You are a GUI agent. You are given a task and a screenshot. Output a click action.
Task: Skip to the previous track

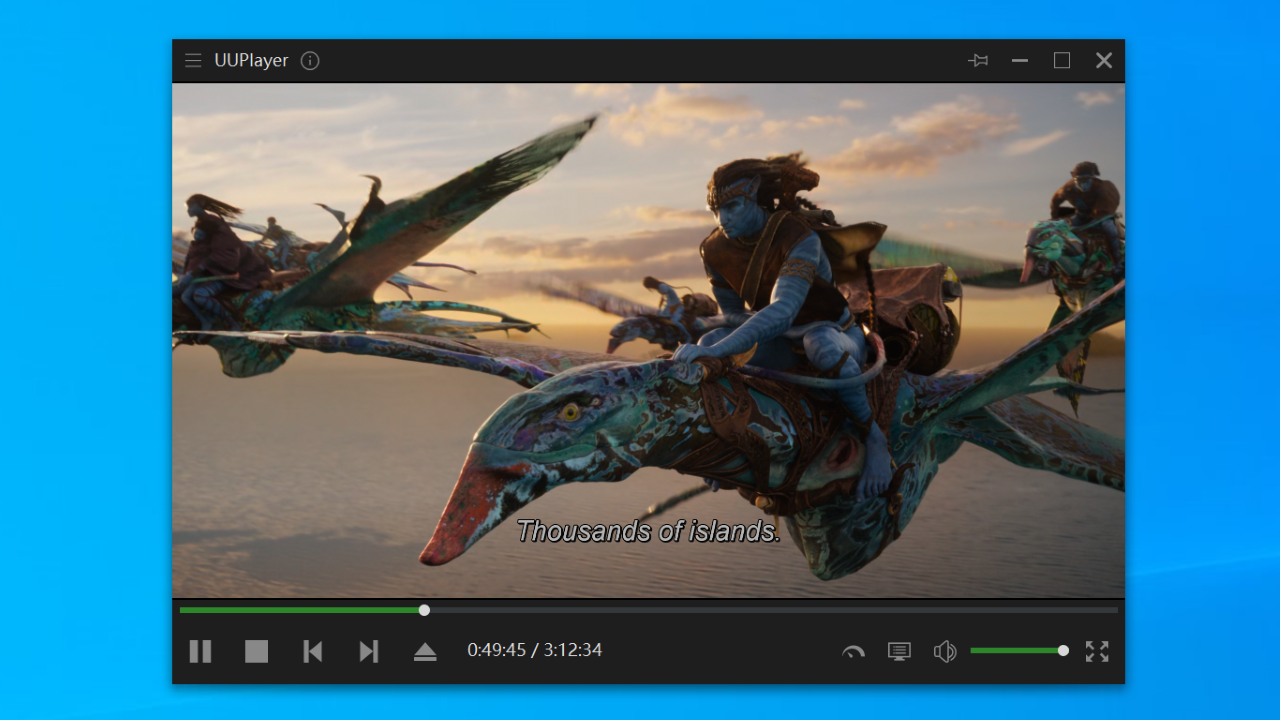tap(313, 651)
